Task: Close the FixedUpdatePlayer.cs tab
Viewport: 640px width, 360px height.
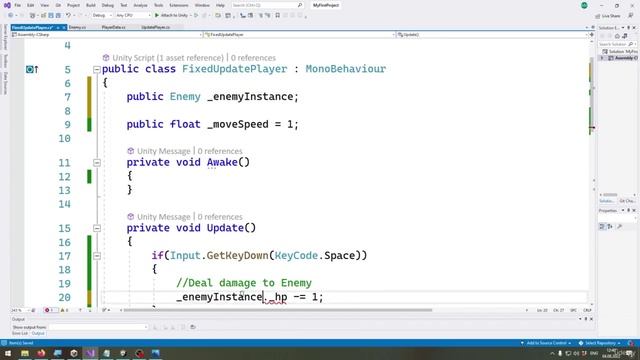Action: 64,27
